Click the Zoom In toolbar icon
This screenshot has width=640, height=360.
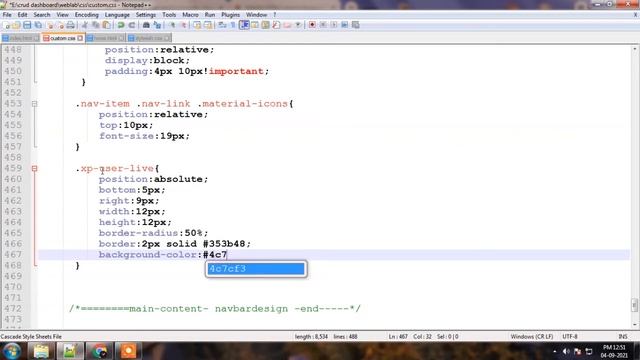172,25
